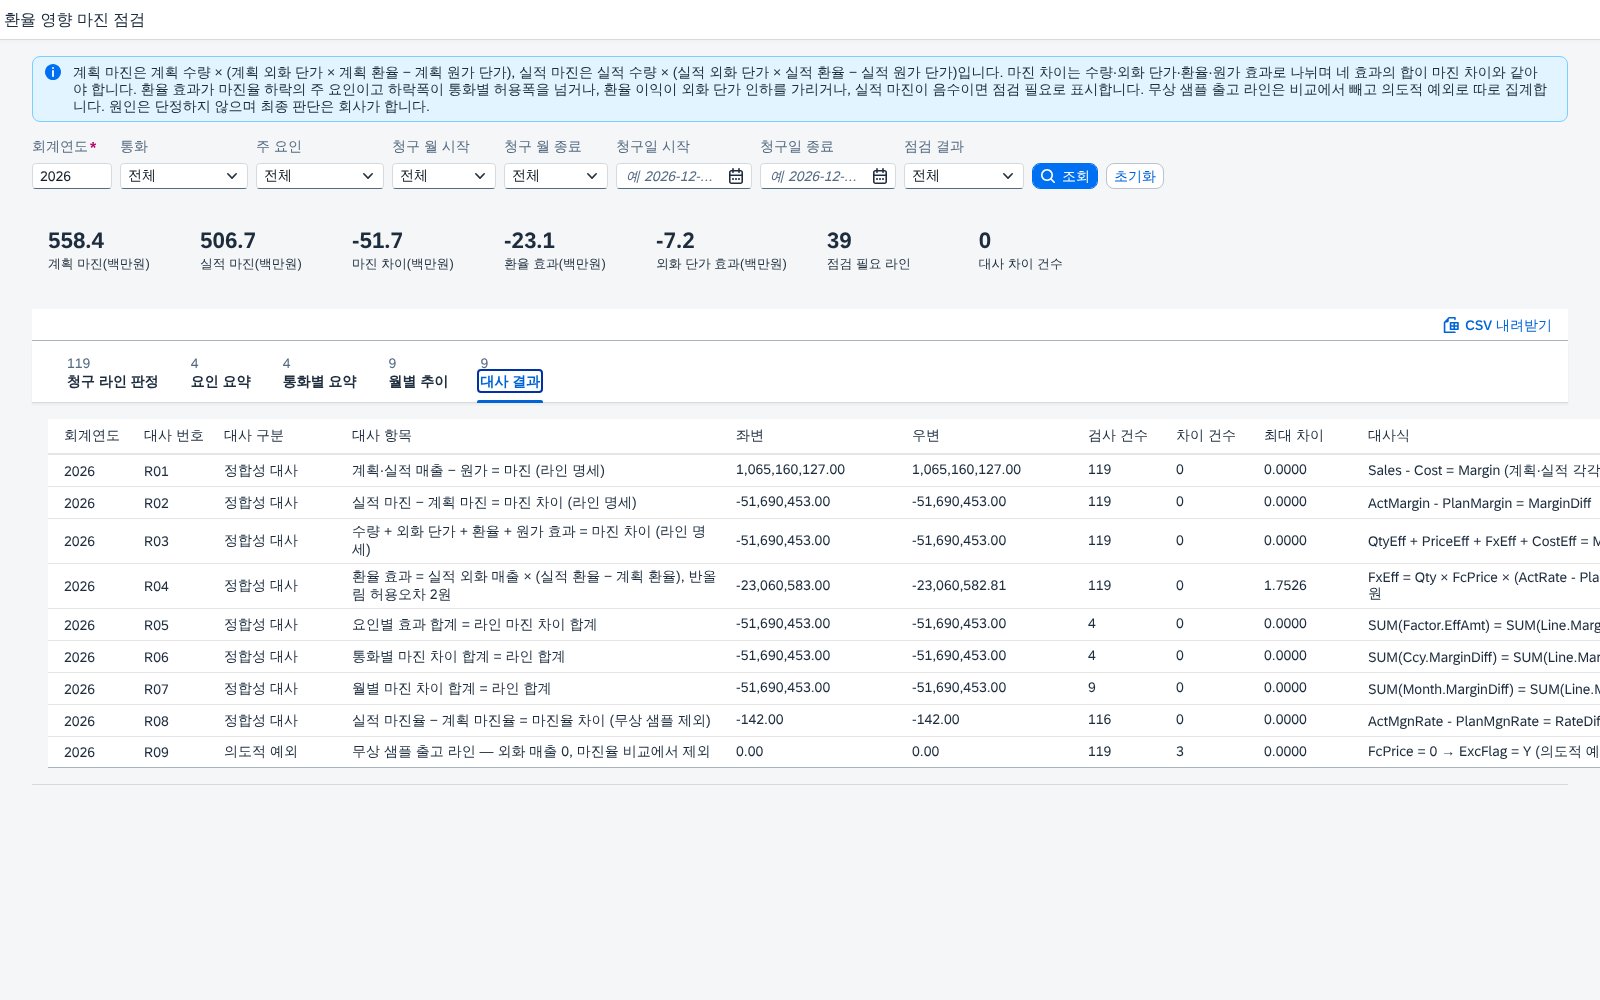1600x1000 pixels.
Task: Select the R05 reconciliation row cell
Action: point(156,625)
